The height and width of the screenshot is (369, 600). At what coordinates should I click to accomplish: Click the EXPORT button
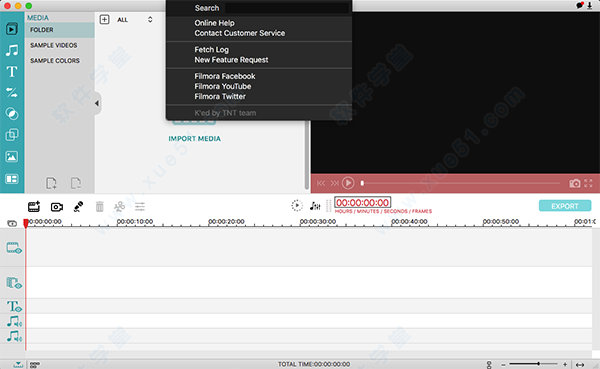(565, 206)
